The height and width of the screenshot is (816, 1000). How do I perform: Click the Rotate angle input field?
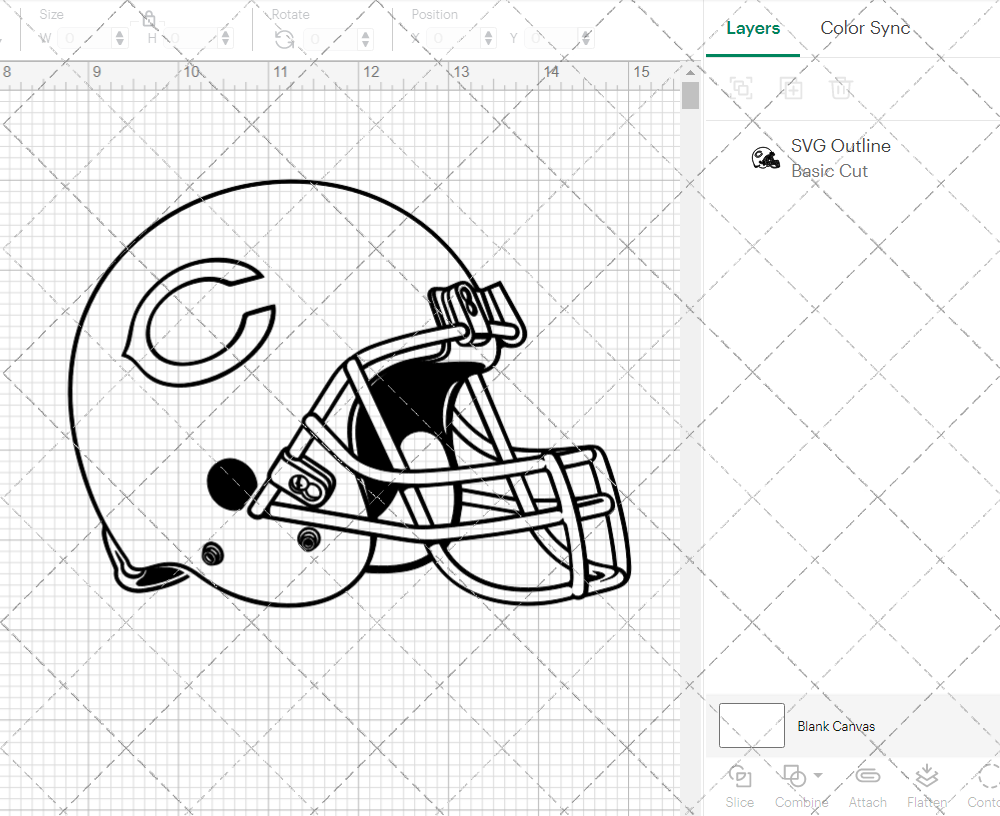pos(330,38)
